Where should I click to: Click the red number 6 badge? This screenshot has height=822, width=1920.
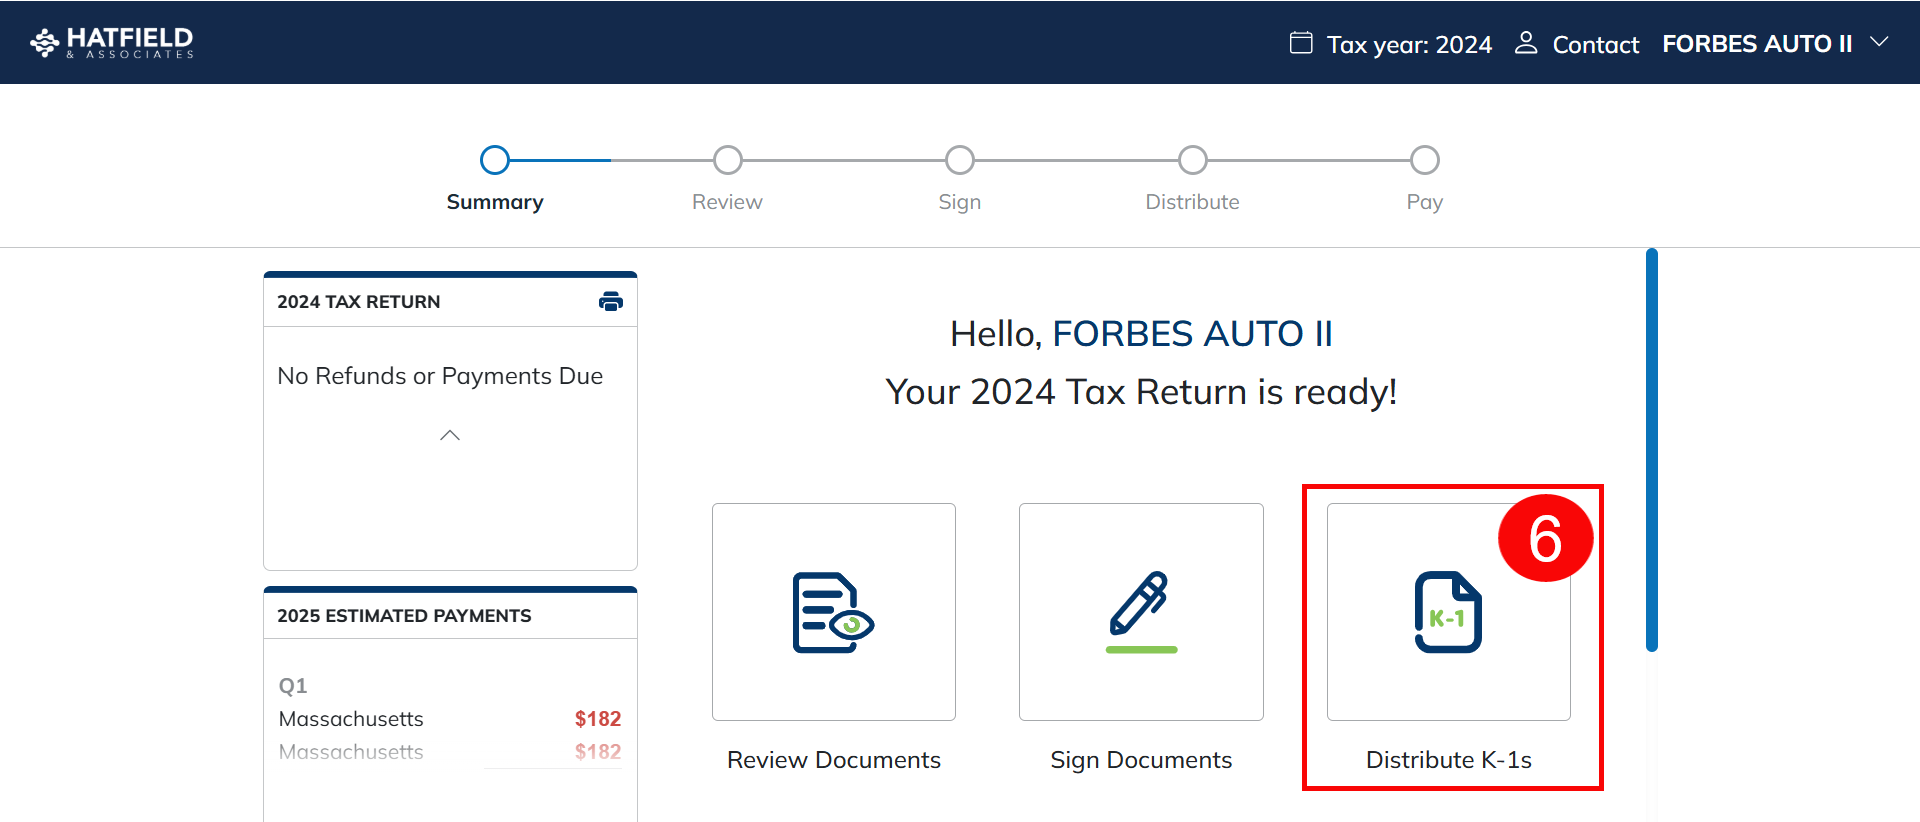point(1544,539)
